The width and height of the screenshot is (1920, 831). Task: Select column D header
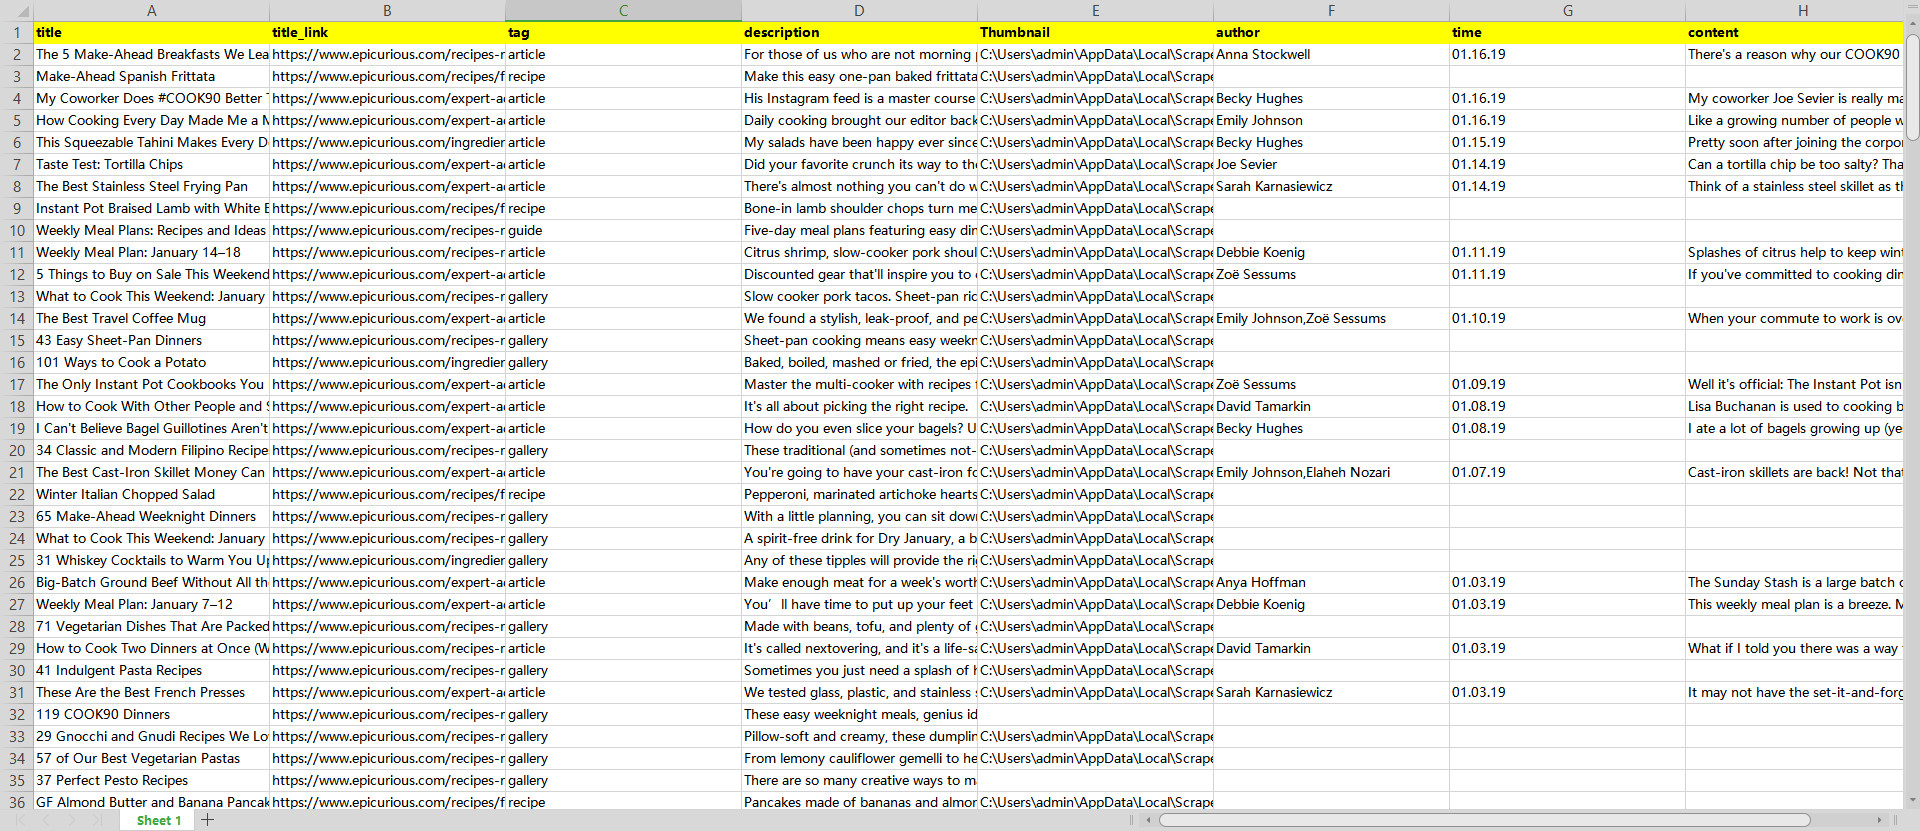(x=859, y=11)
